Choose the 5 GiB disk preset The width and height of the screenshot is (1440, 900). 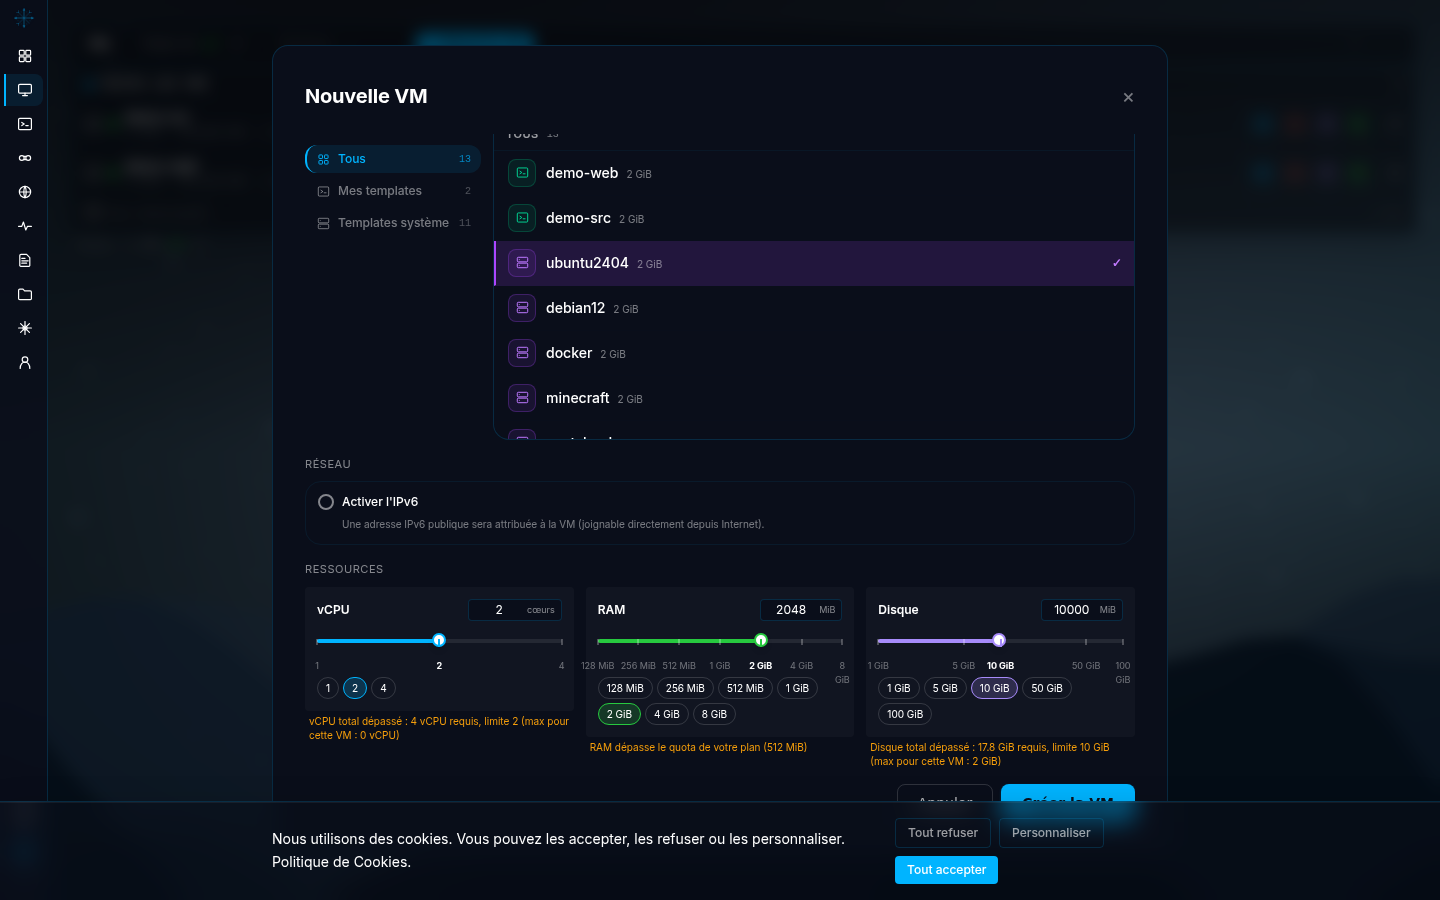coord(945,688)
